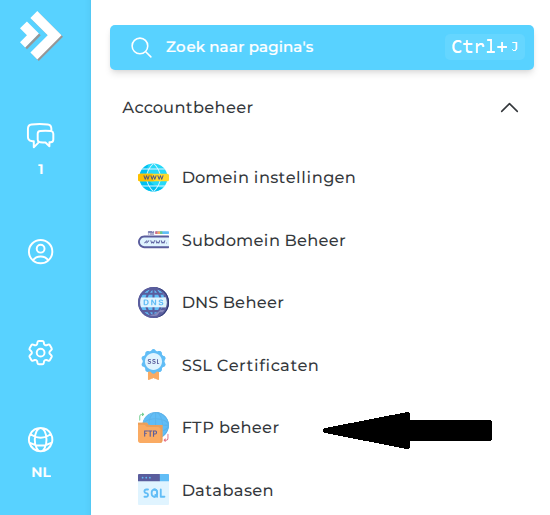Viewport: 550px width, 515px height.
Task: Click the www globe Domein icon
Action: [153, 178]
